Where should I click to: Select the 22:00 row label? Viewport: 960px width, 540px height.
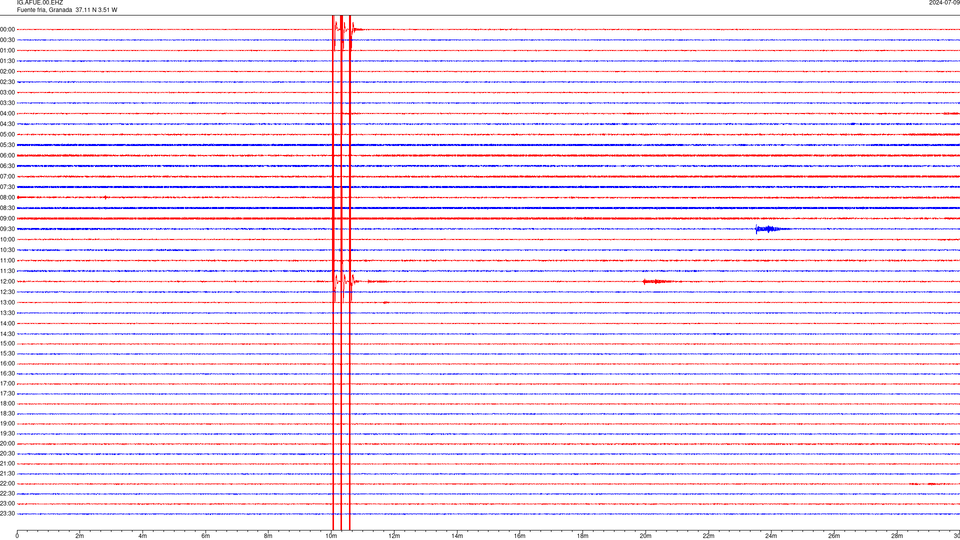pos(7,484)
